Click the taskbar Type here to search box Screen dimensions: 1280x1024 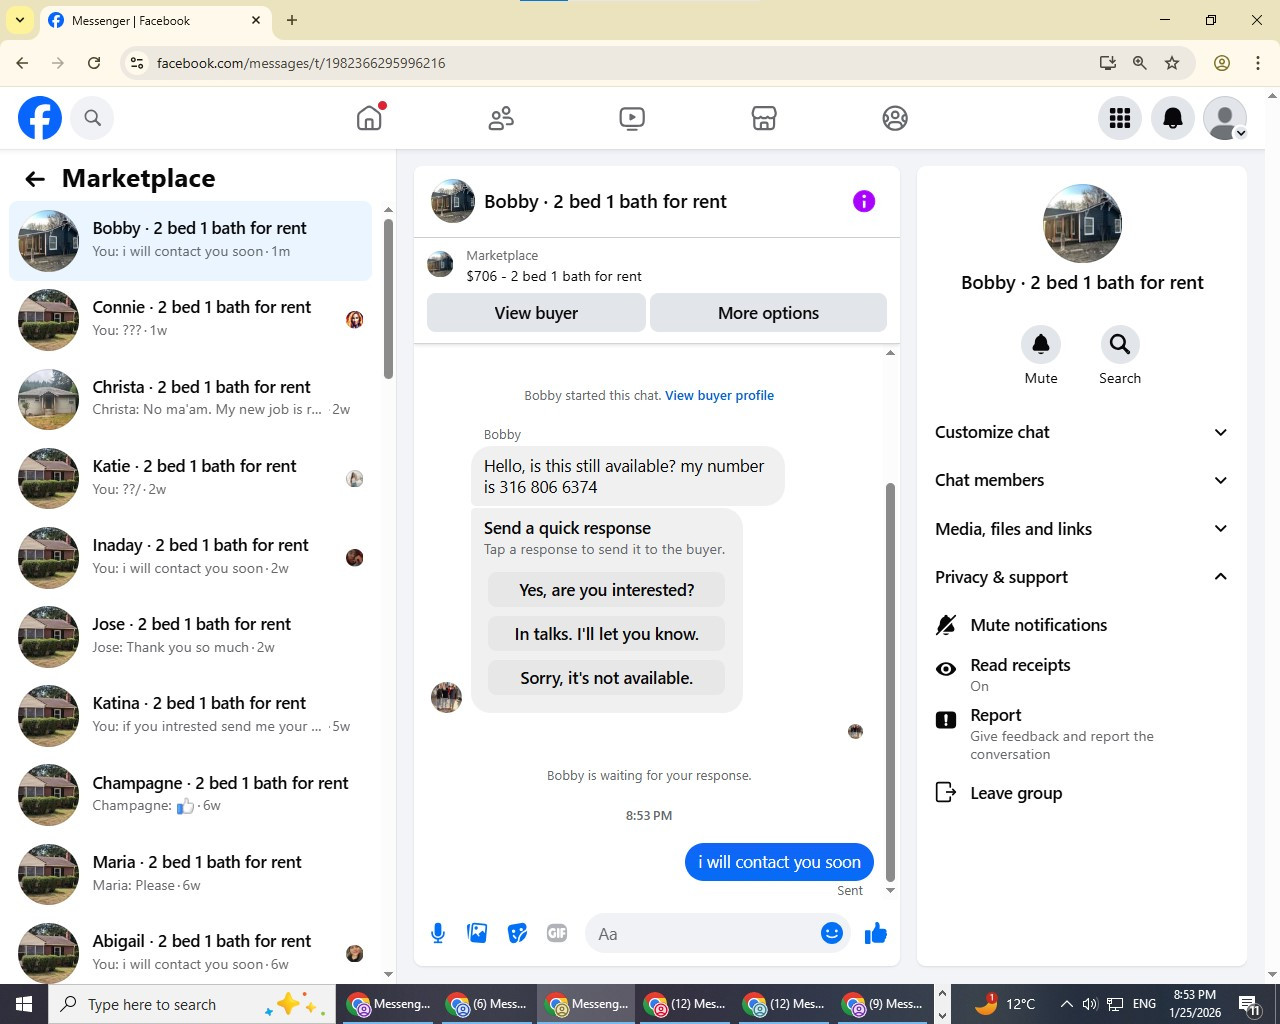click(190, 1004)
